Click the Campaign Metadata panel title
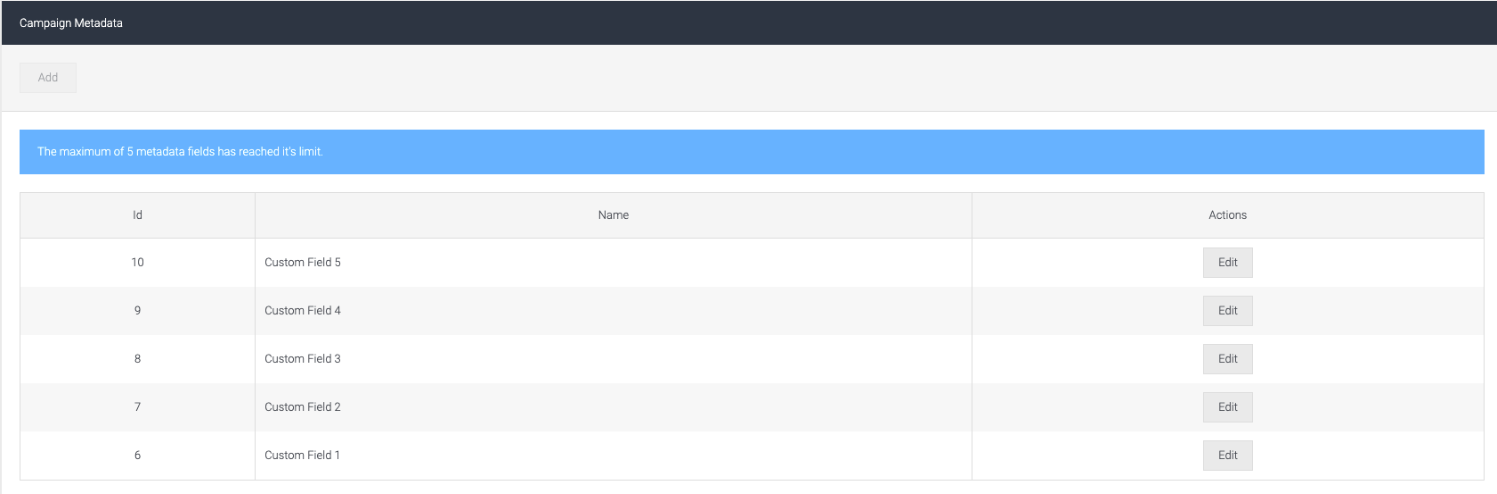This screenshot has width=1497, height=494. tap(71, 23)
